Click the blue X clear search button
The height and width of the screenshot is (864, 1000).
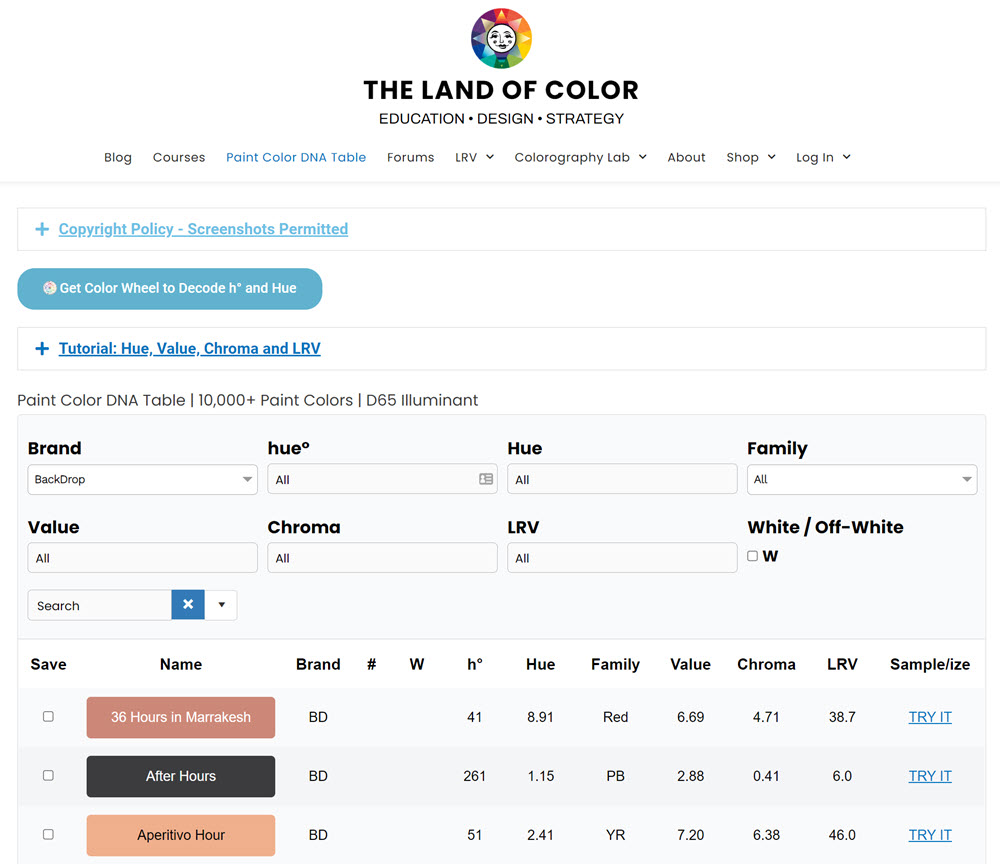click(188, 605)
